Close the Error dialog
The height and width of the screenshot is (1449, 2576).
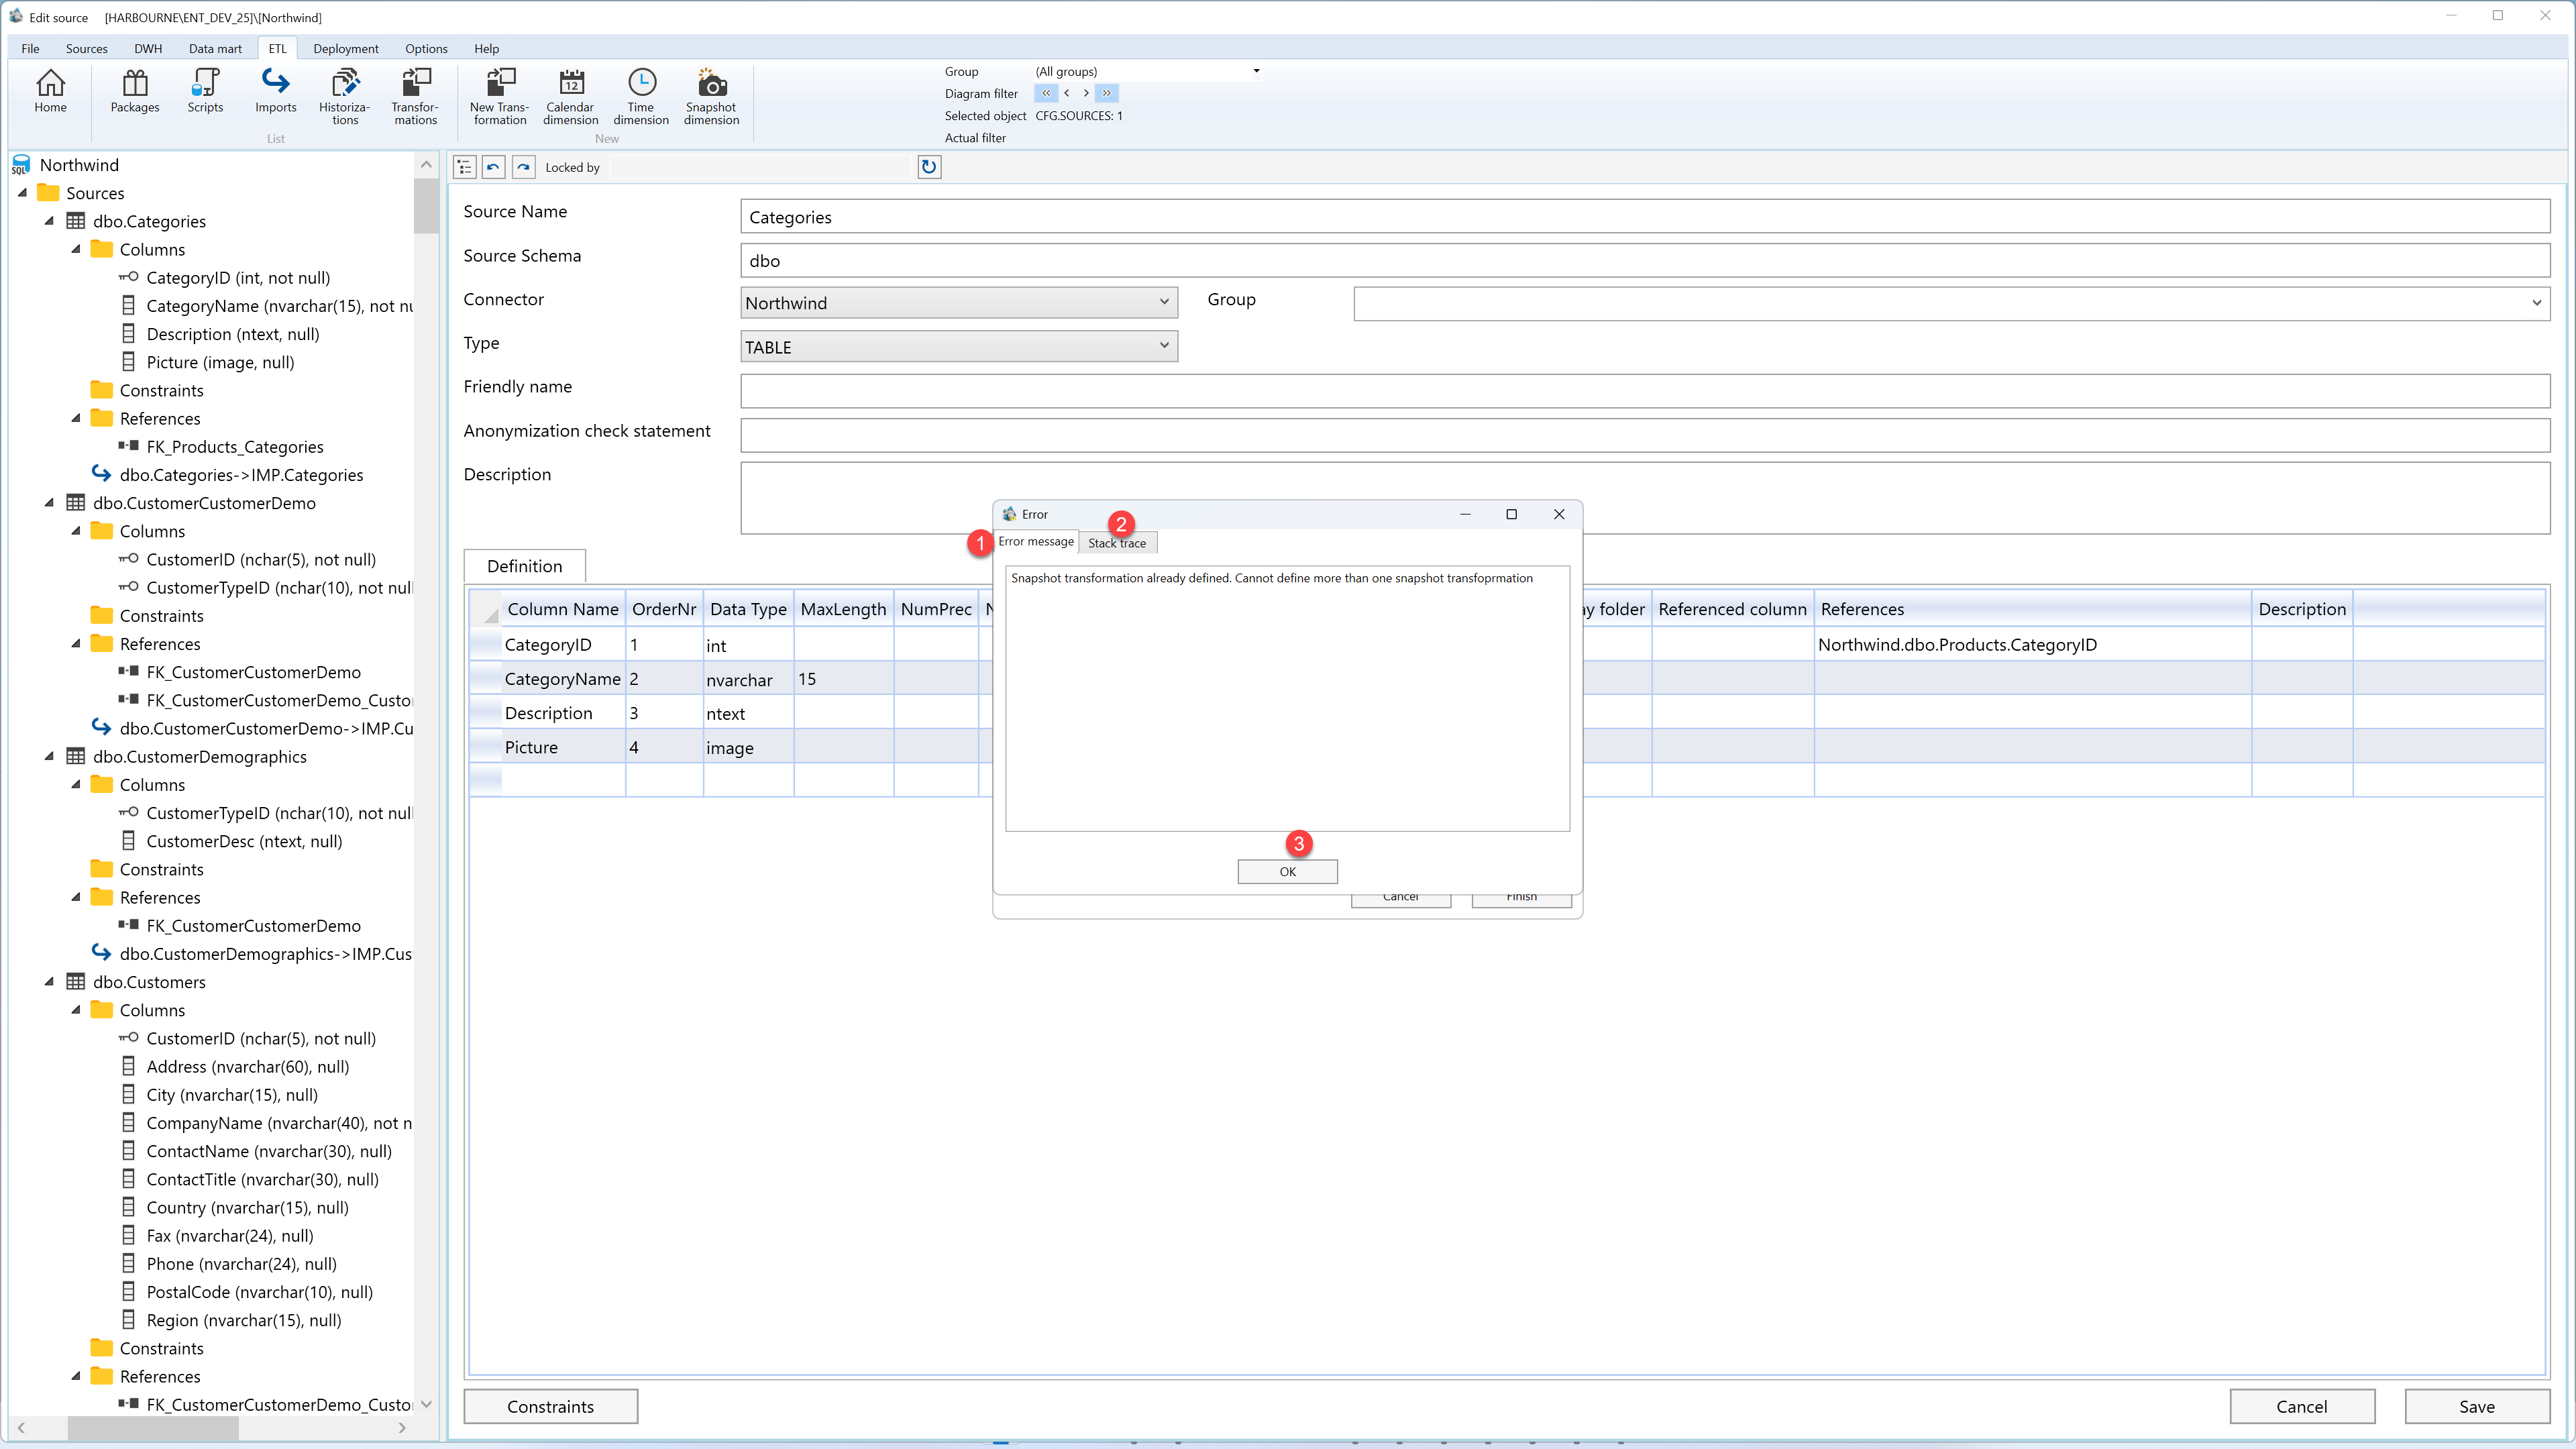[x=1558, y=514]
